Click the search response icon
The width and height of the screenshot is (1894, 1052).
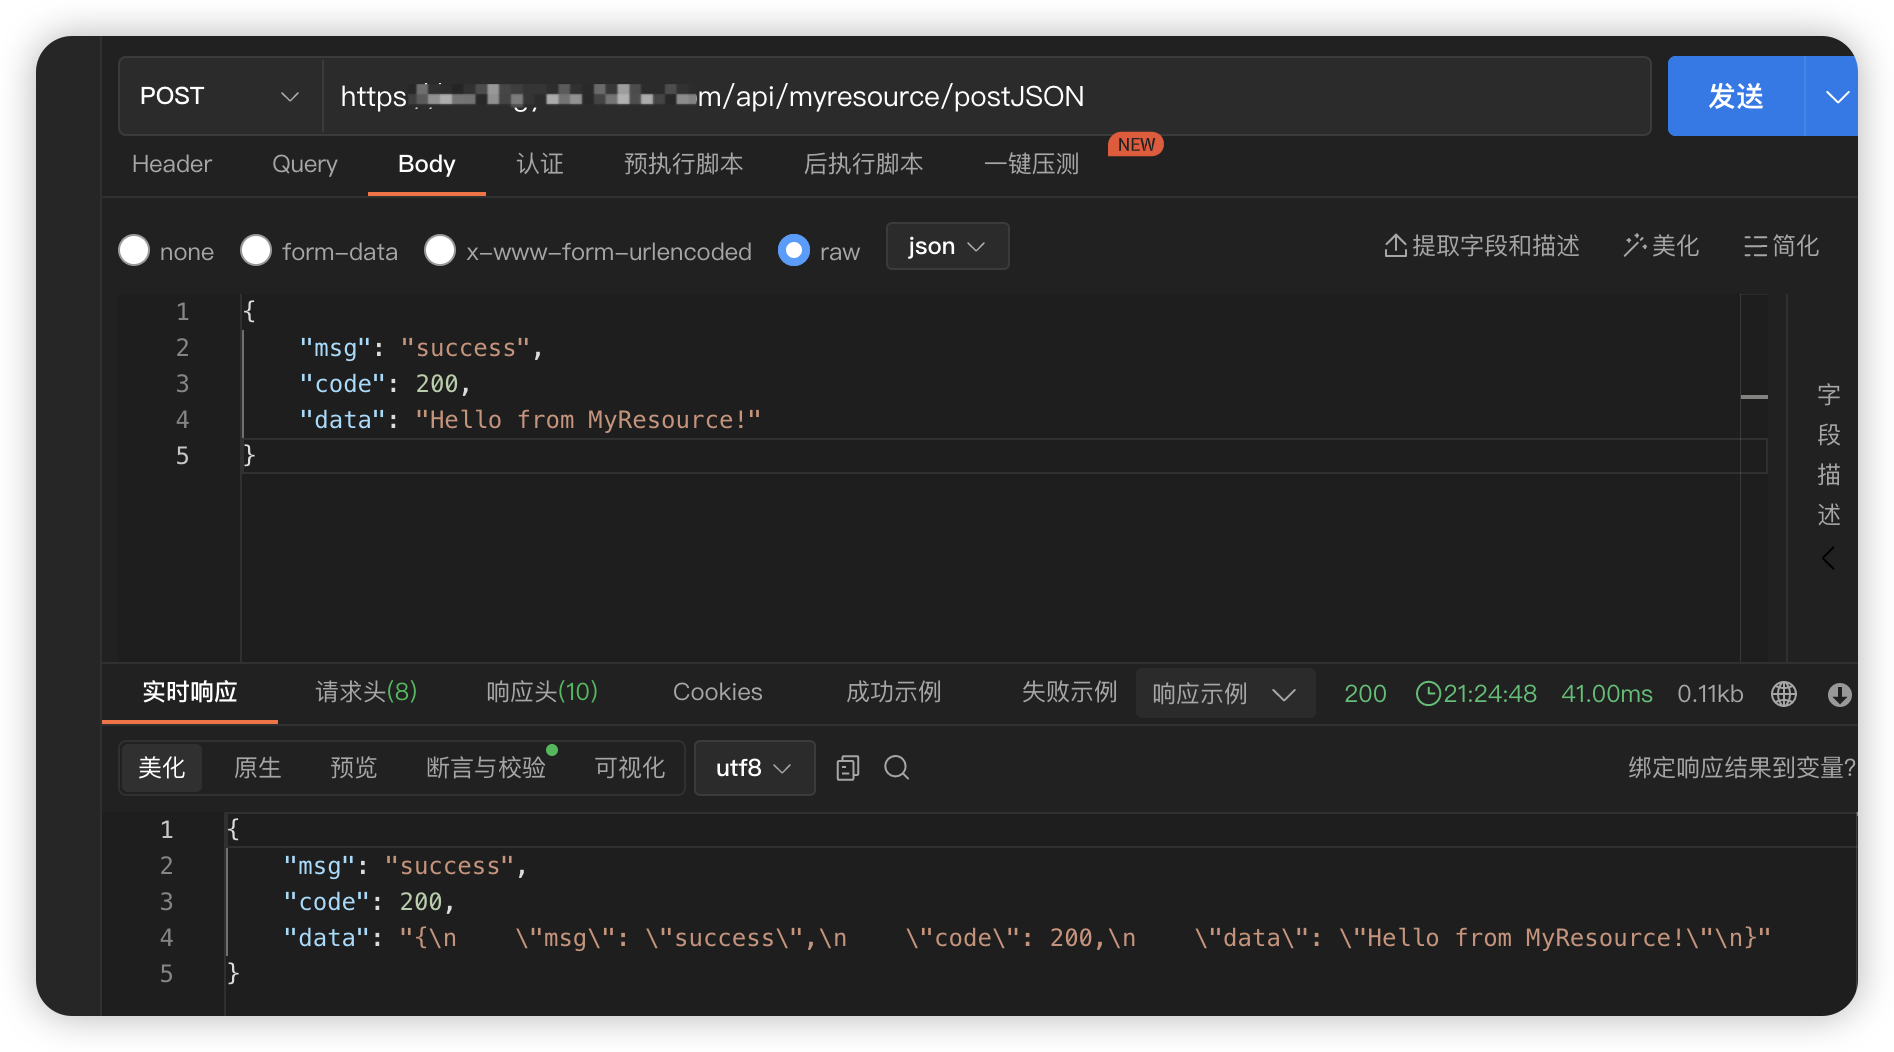(897, 768)
